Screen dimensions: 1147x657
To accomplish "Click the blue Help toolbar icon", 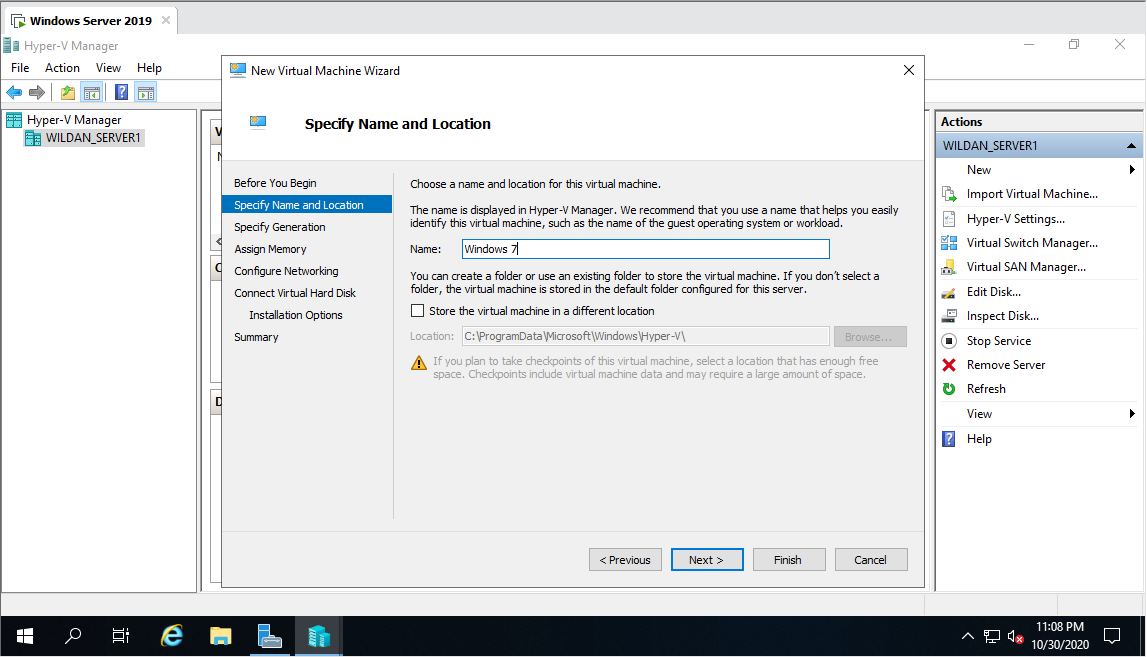I will pyautogui.click(x=121, y=92).
